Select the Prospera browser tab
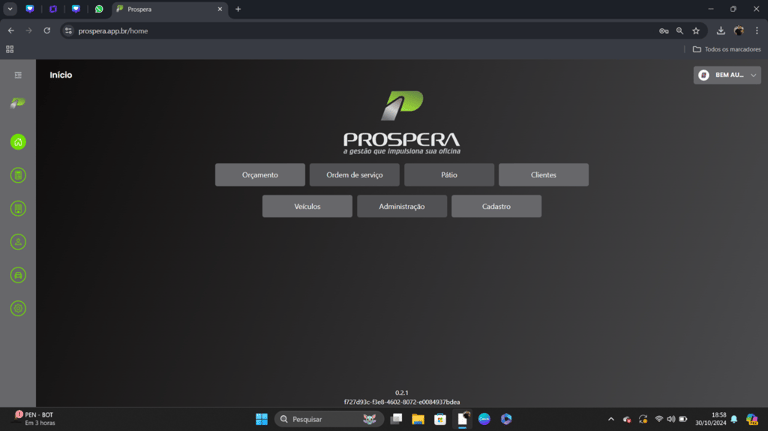Image resolution: width=768 pixels, height=431 pixels. pyautogui.click(x=169, y=9)
